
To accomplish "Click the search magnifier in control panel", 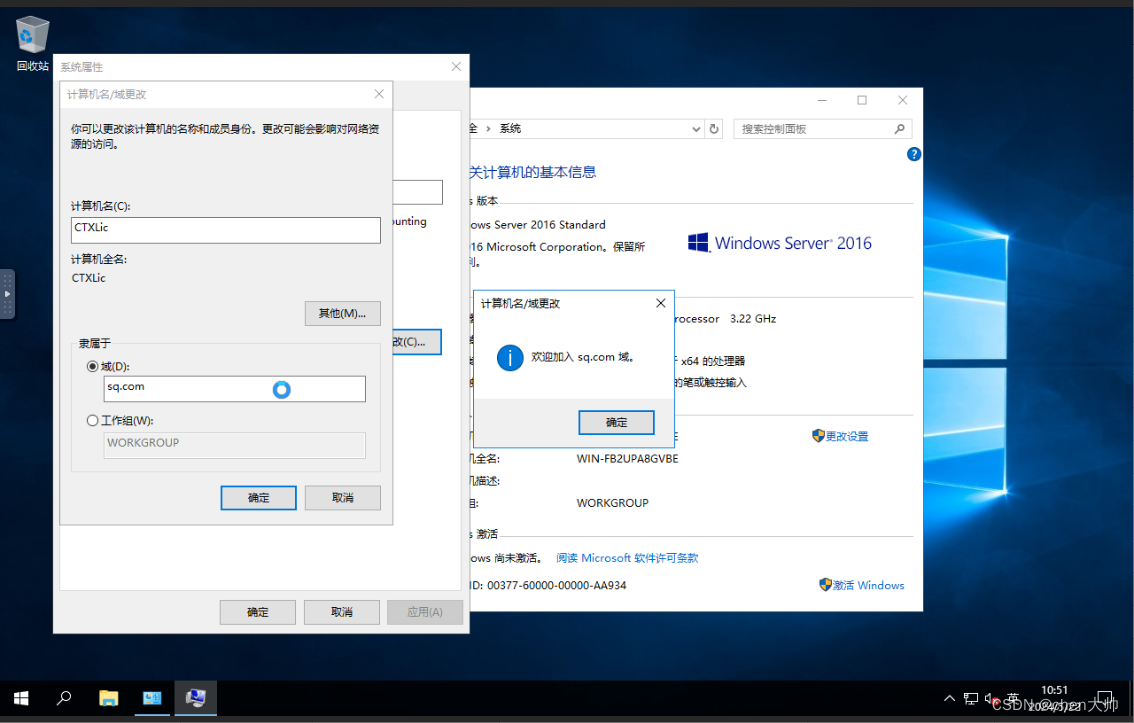I will pyautogui.click(x=900, y=129).
